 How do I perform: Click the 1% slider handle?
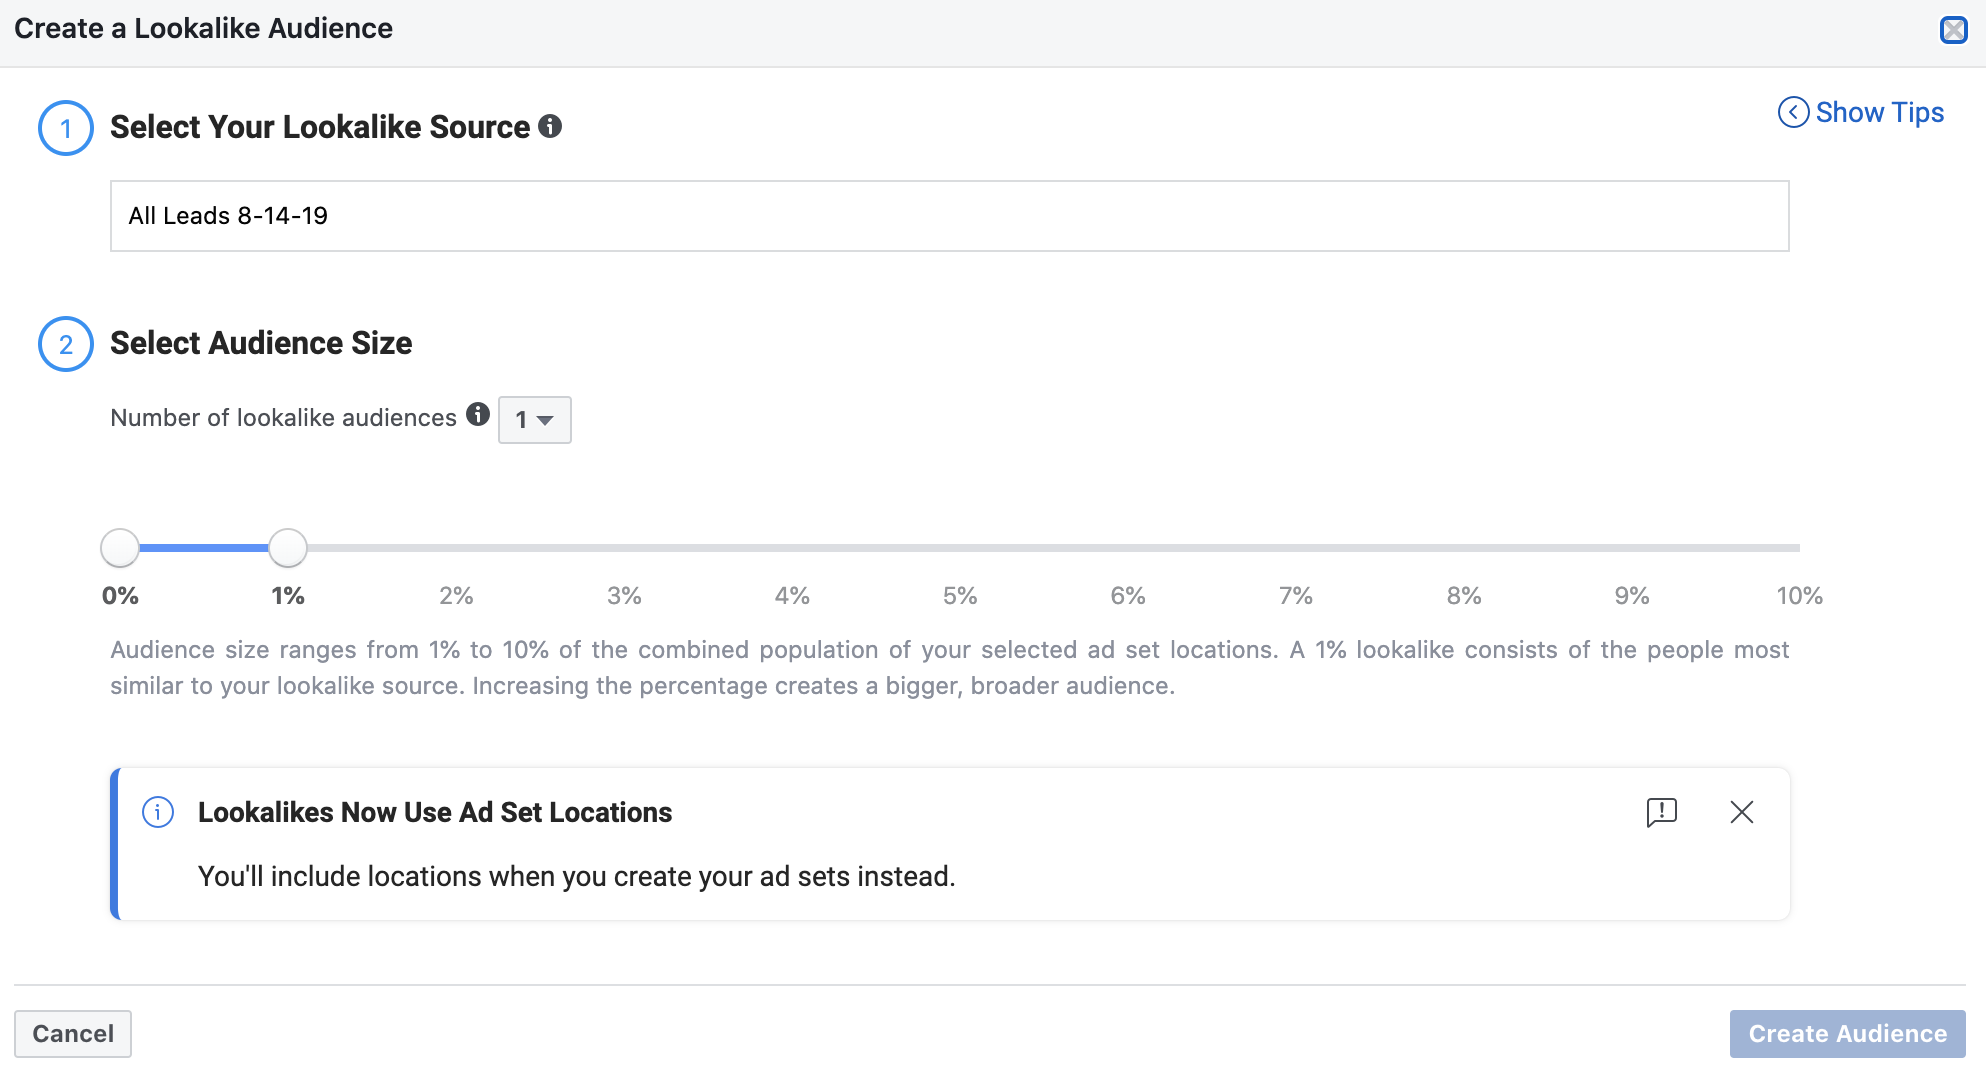[x=288, y=548]
